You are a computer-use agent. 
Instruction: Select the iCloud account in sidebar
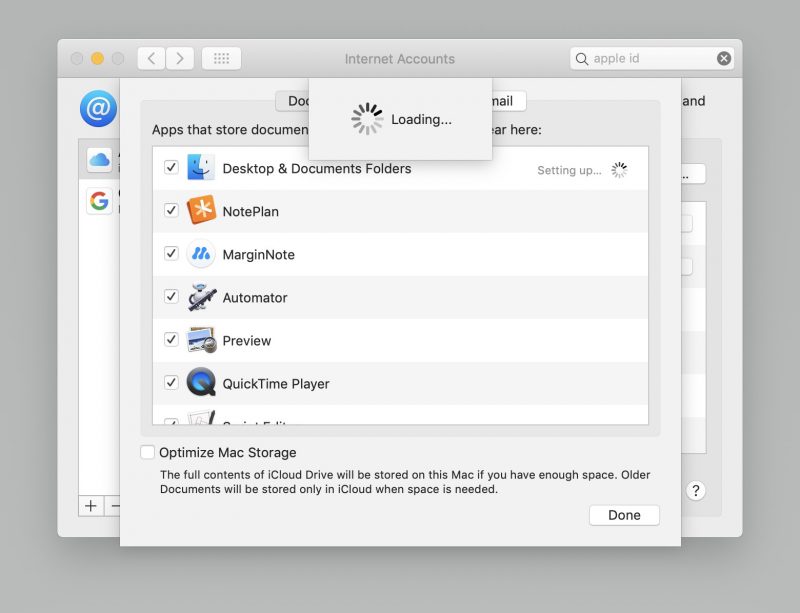click(x=99, y=160)
